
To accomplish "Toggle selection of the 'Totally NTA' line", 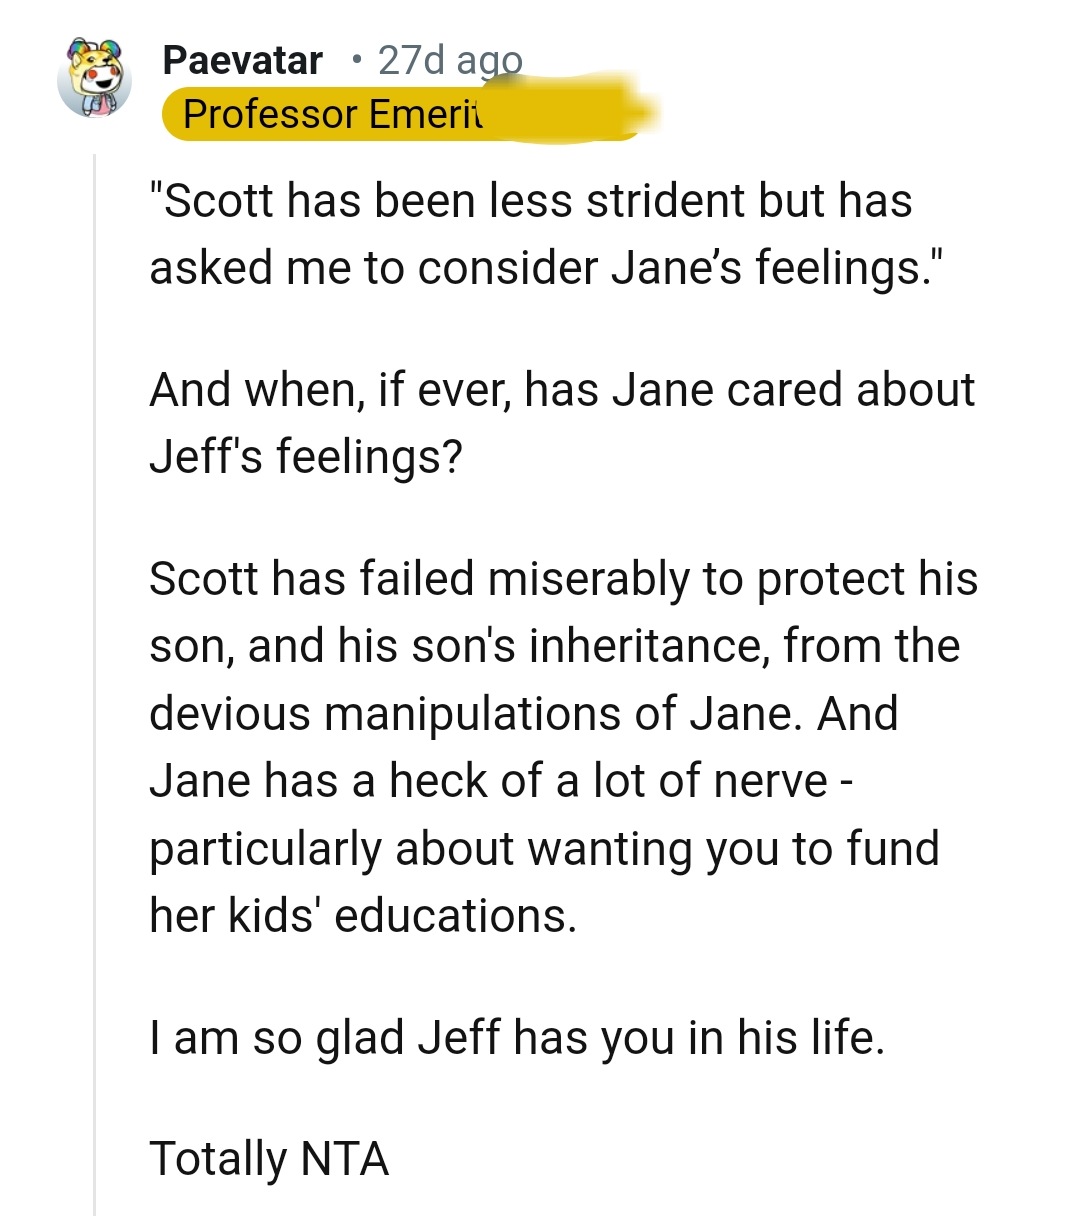I will pos(268,1158).
